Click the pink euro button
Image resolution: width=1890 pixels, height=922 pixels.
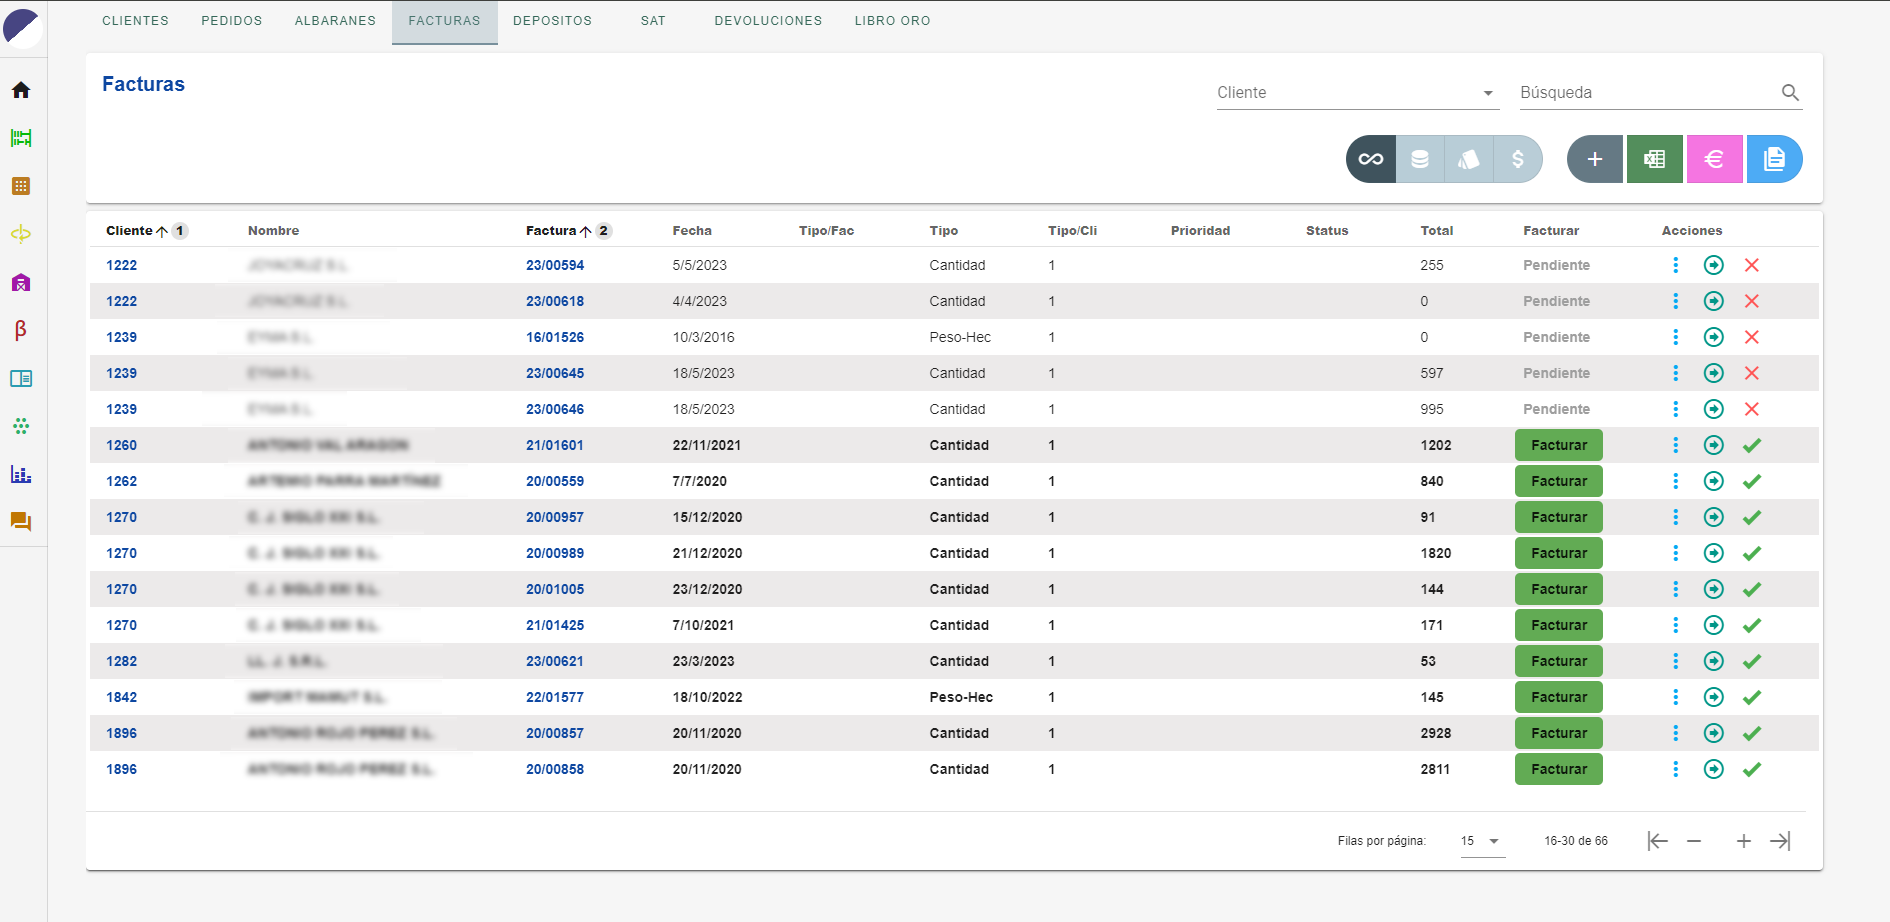(1715, 159)
